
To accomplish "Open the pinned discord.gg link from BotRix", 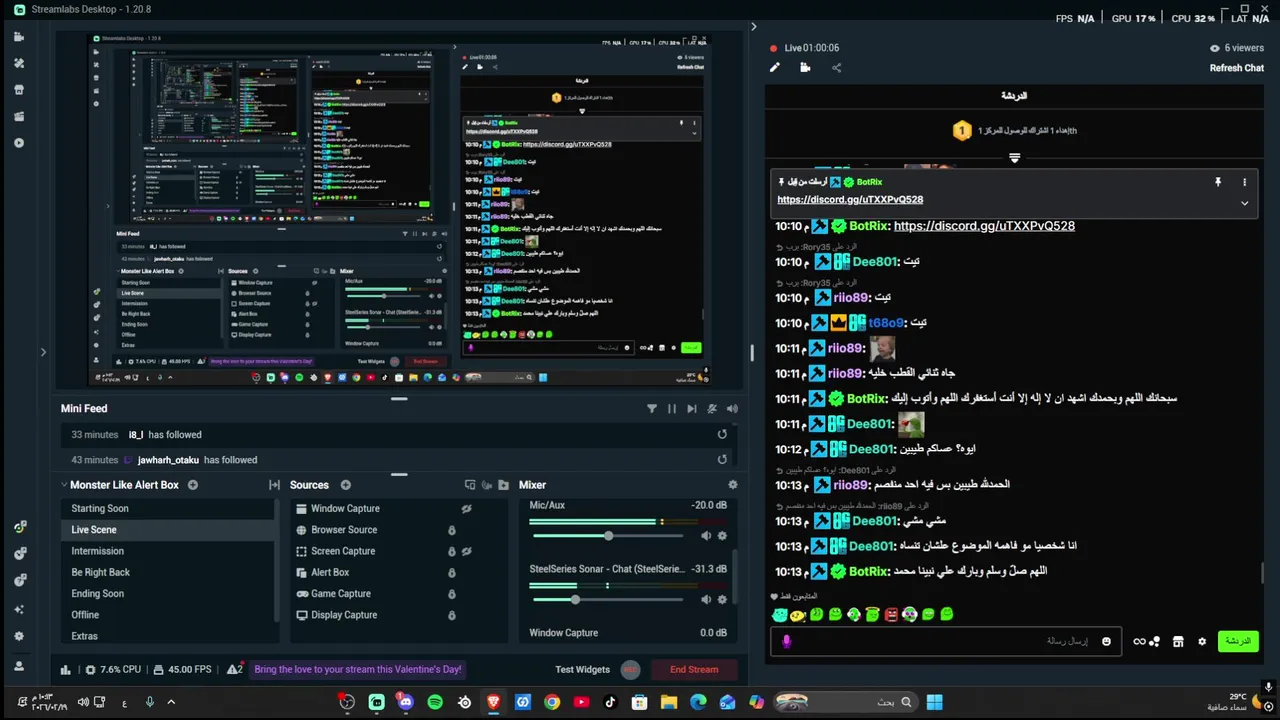I will point(850,199).
